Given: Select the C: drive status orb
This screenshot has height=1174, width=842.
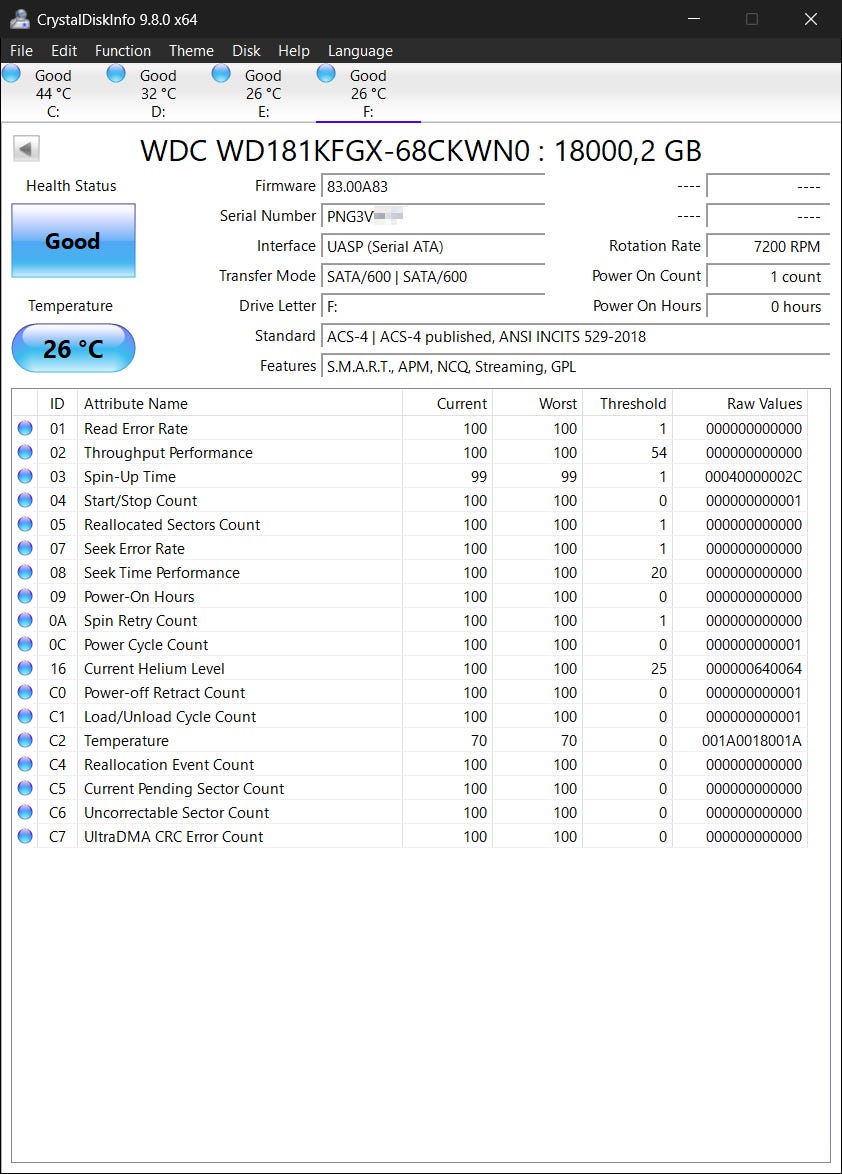Looking at the screenshot, I should [11, 73].
